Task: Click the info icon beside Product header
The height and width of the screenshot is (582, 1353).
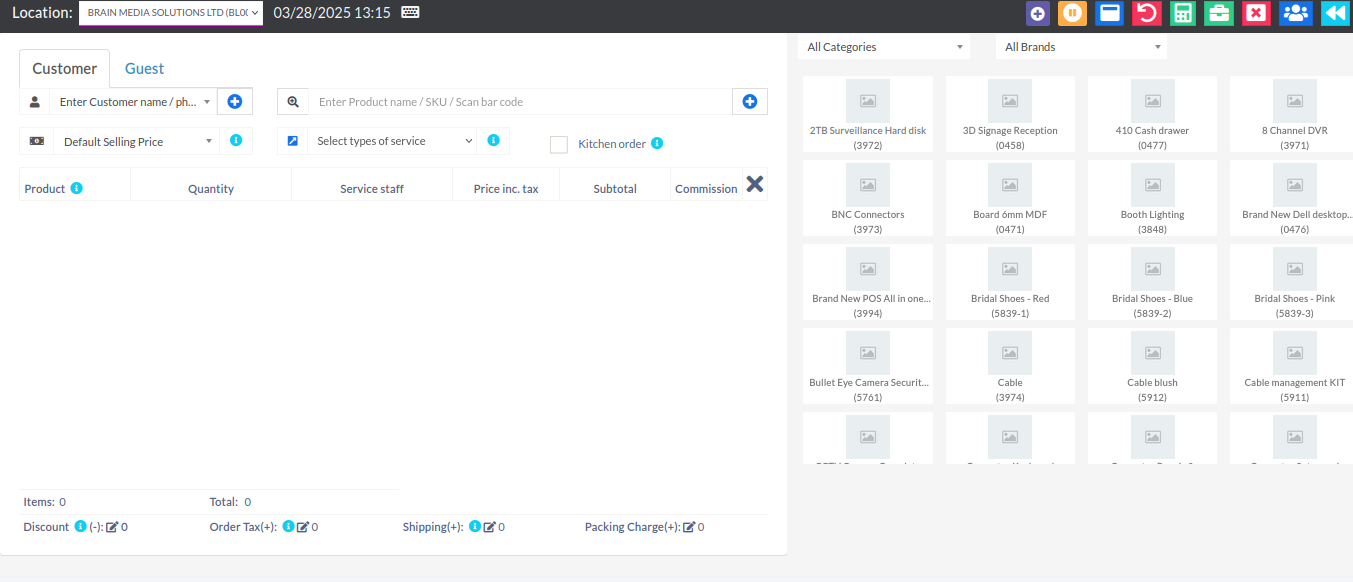Action: (77, 188)
